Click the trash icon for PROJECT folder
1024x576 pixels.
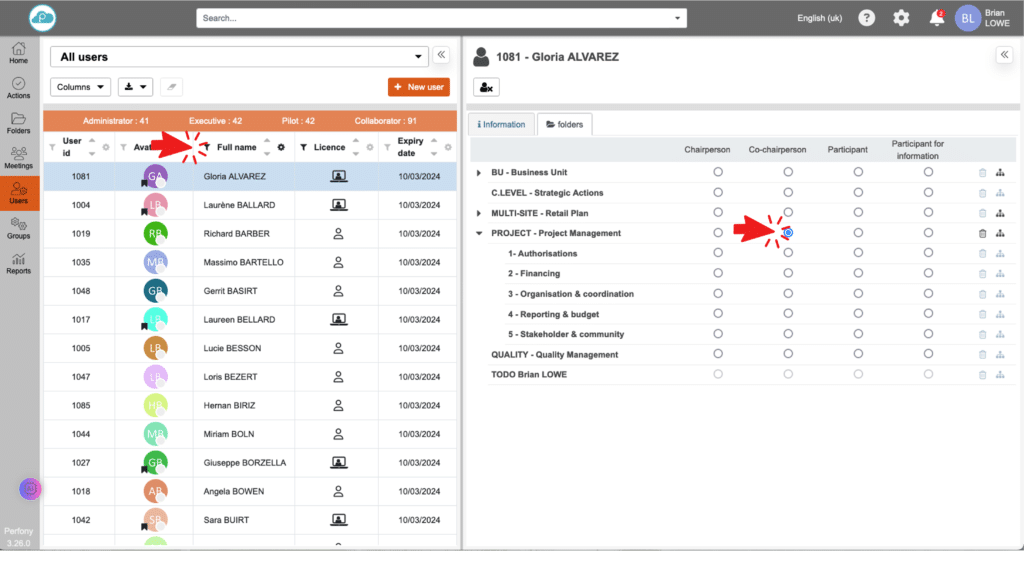pos(982,233)
